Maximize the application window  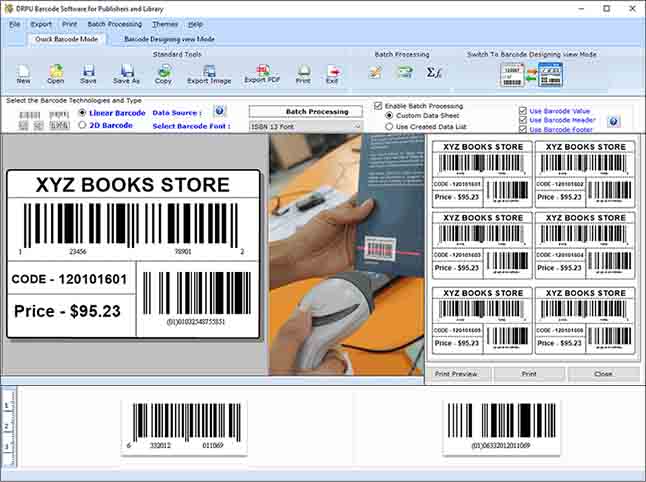point(606,8)
